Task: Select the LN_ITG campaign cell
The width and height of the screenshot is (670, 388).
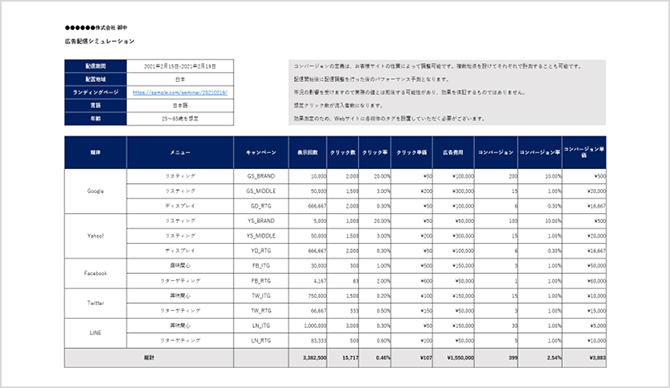Action: tap(261, 326)
